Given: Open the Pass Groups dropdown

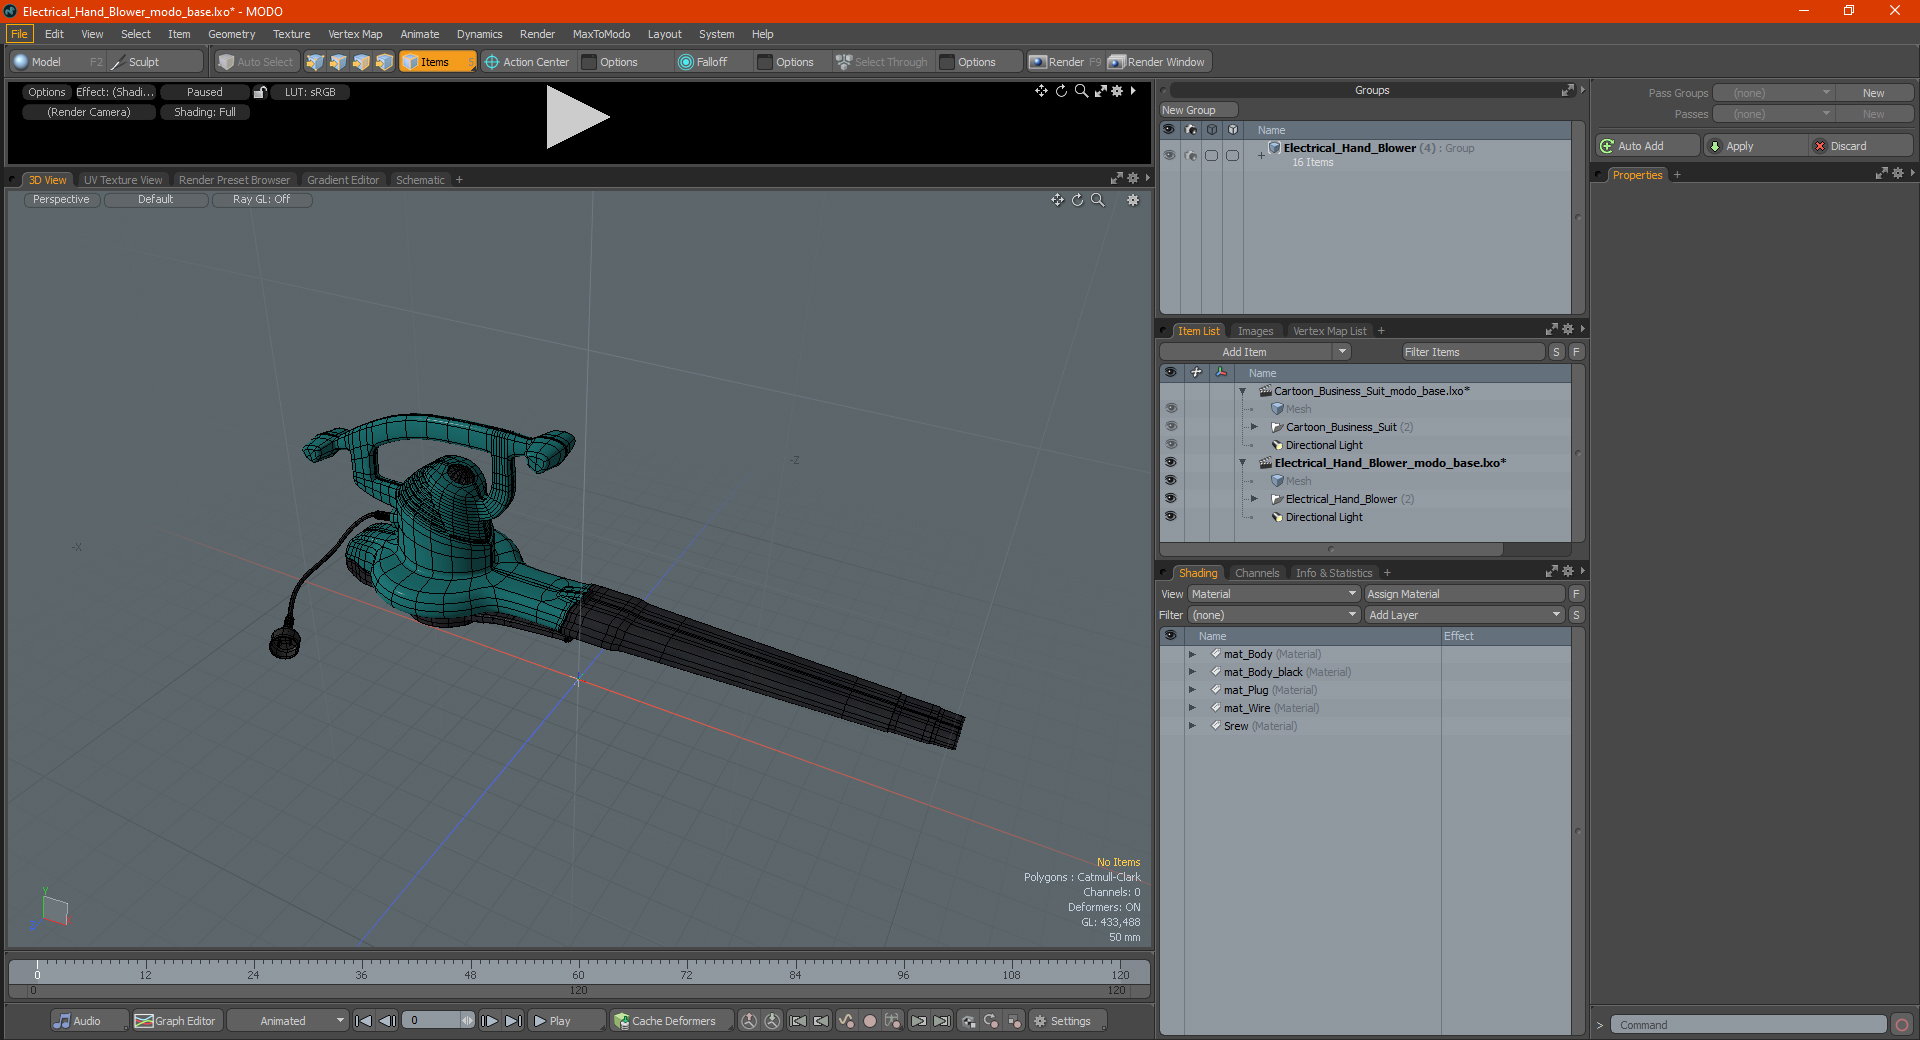Looking at the screenshot, I should pos(1773,93).
